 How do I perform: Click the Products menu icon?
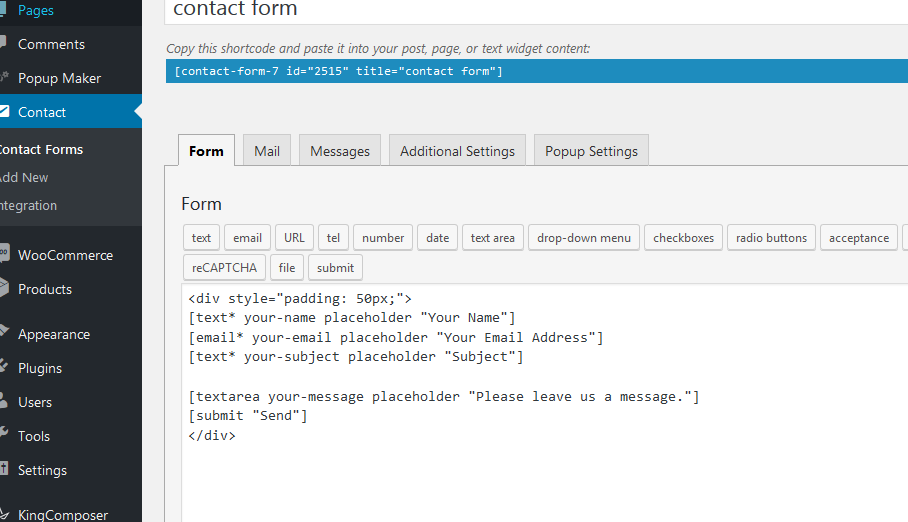4,289
